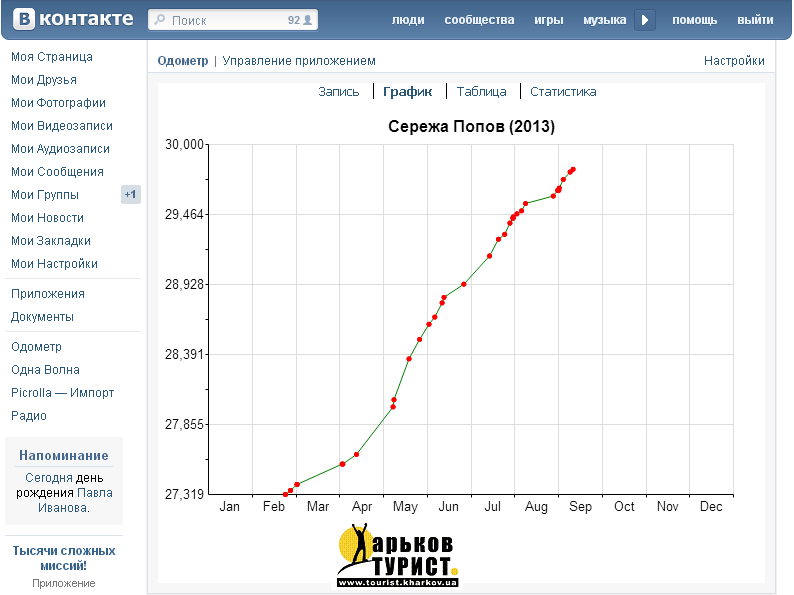Viewport: 794px width, 595px height.
Task: Select the График tab
Action: point(408,91)
